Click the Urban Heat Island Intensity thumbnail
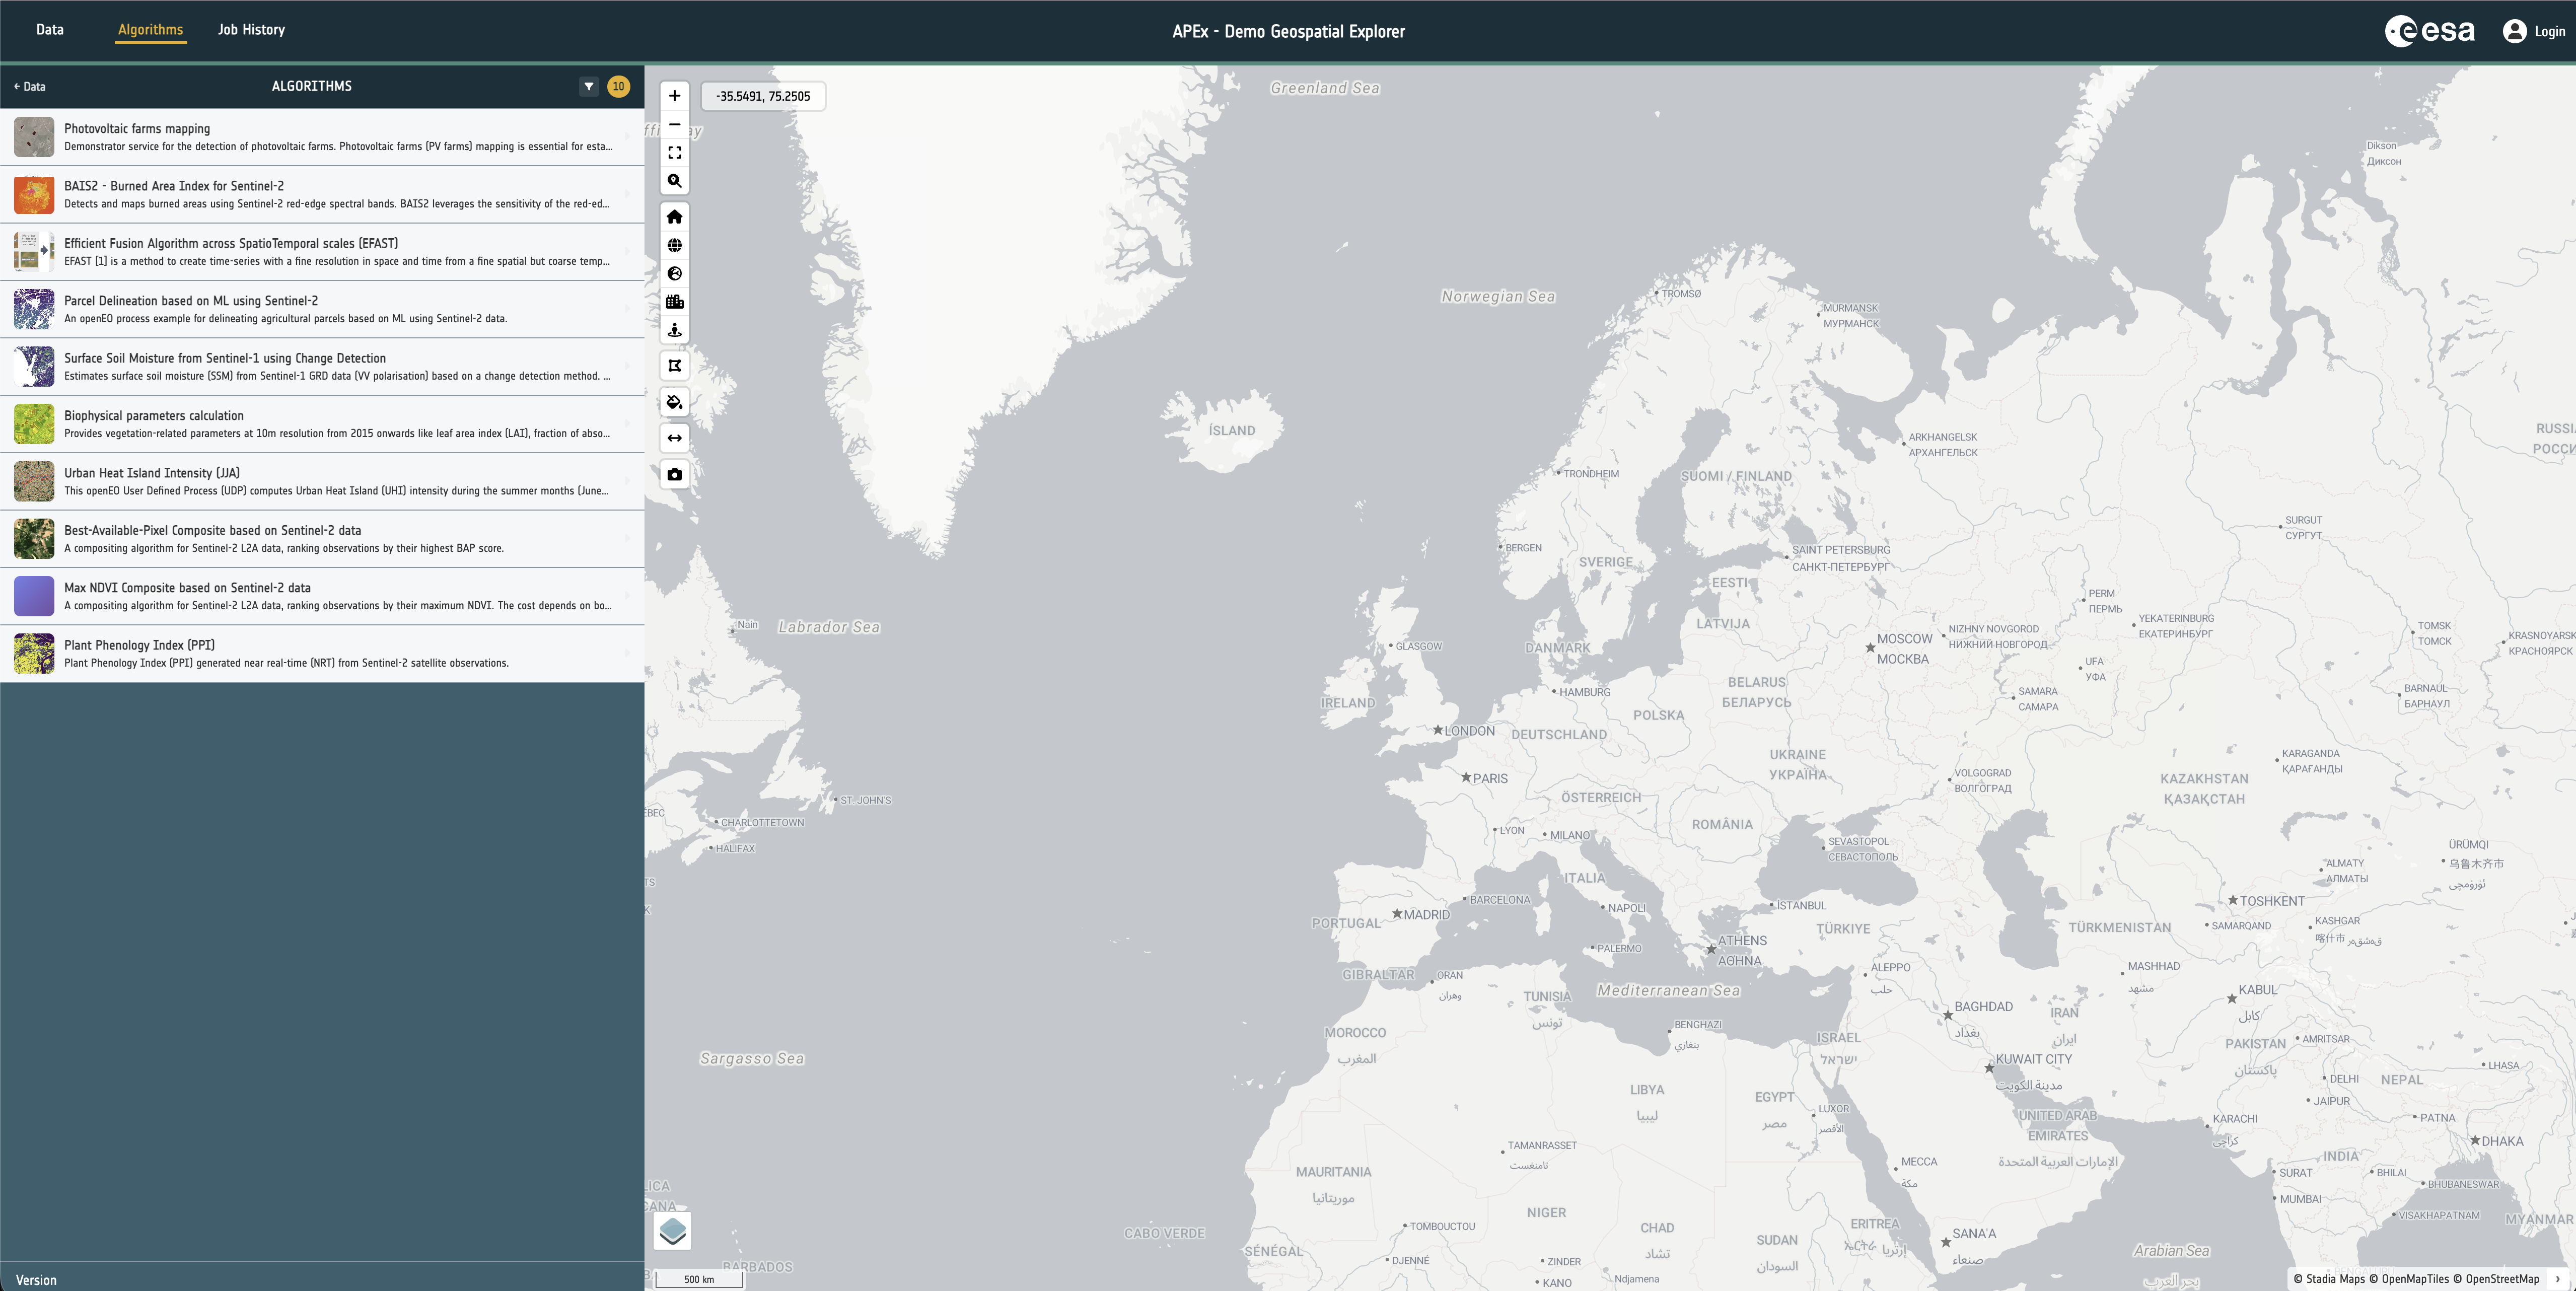Image resolution: width=2576 pixels, height=1291 pixels. pyautogui.click(x=34, y=481)
